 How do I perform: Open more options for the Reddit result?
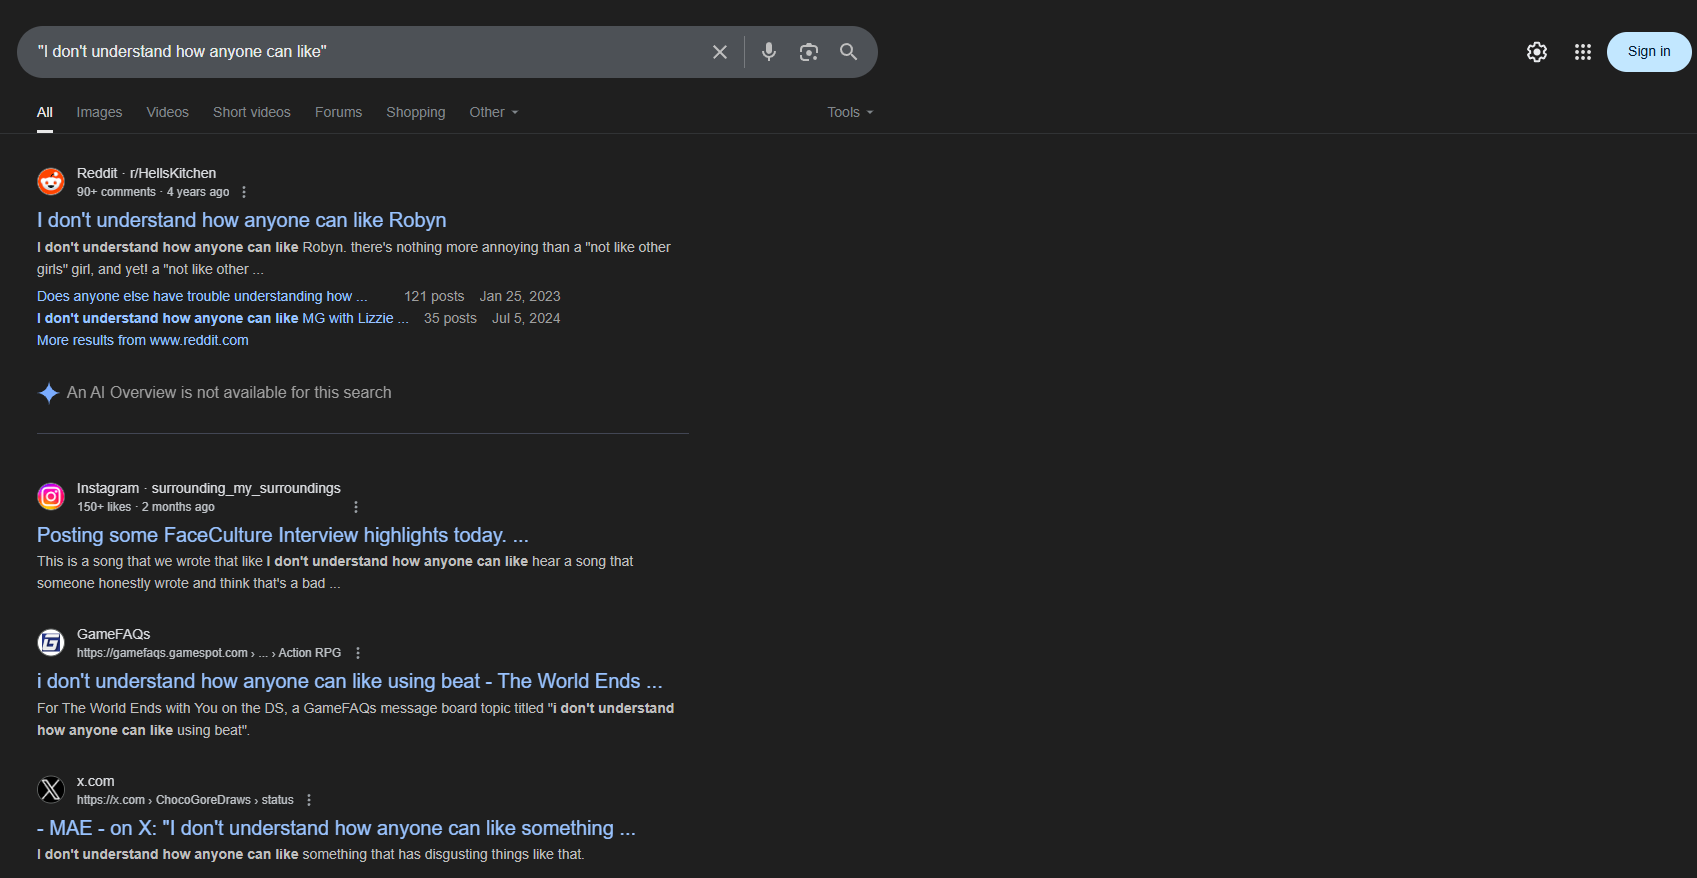coord(244,192)
